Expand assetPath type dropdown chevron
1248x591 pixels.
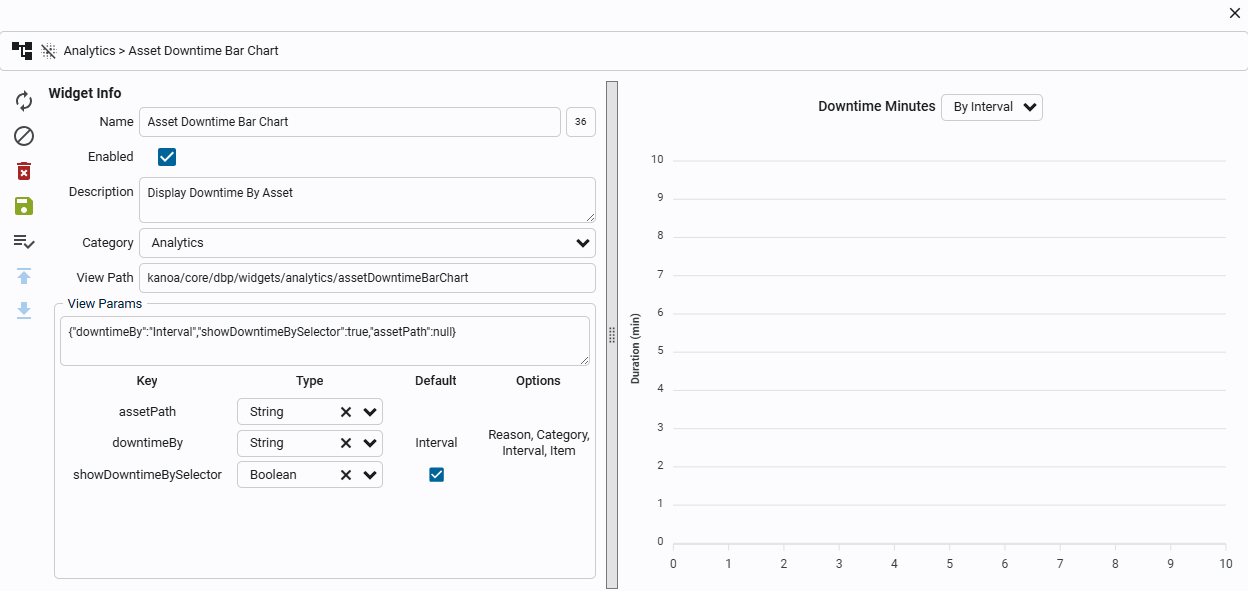click(x=370, y=412)
